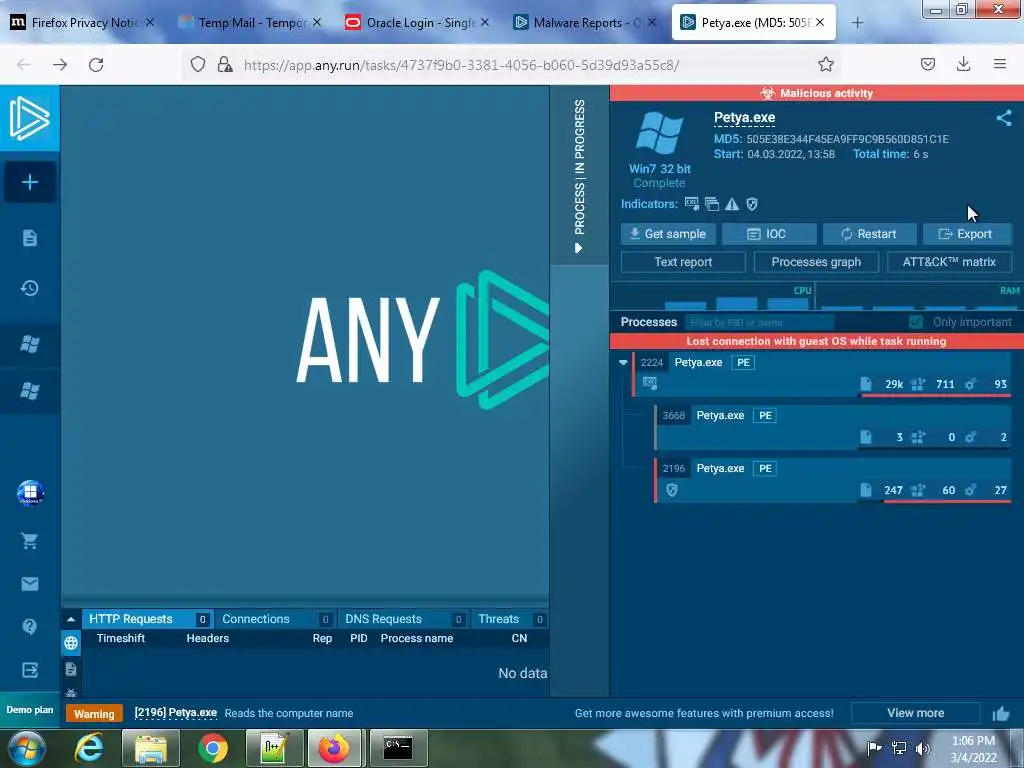The image size is (1024, 768).
Task: Switch to Oracle Login browser tab
Action: 418,22
